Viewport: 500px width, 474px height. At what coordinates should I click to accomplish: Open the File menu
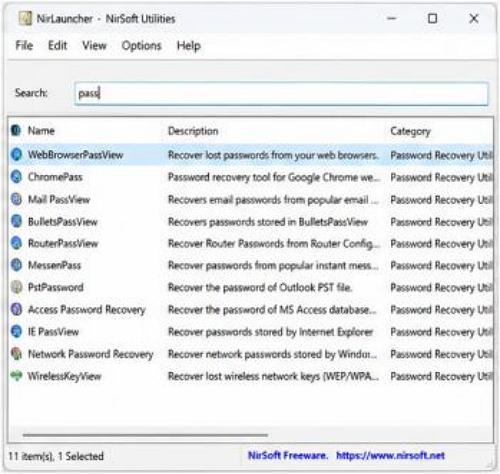[24, 45]
